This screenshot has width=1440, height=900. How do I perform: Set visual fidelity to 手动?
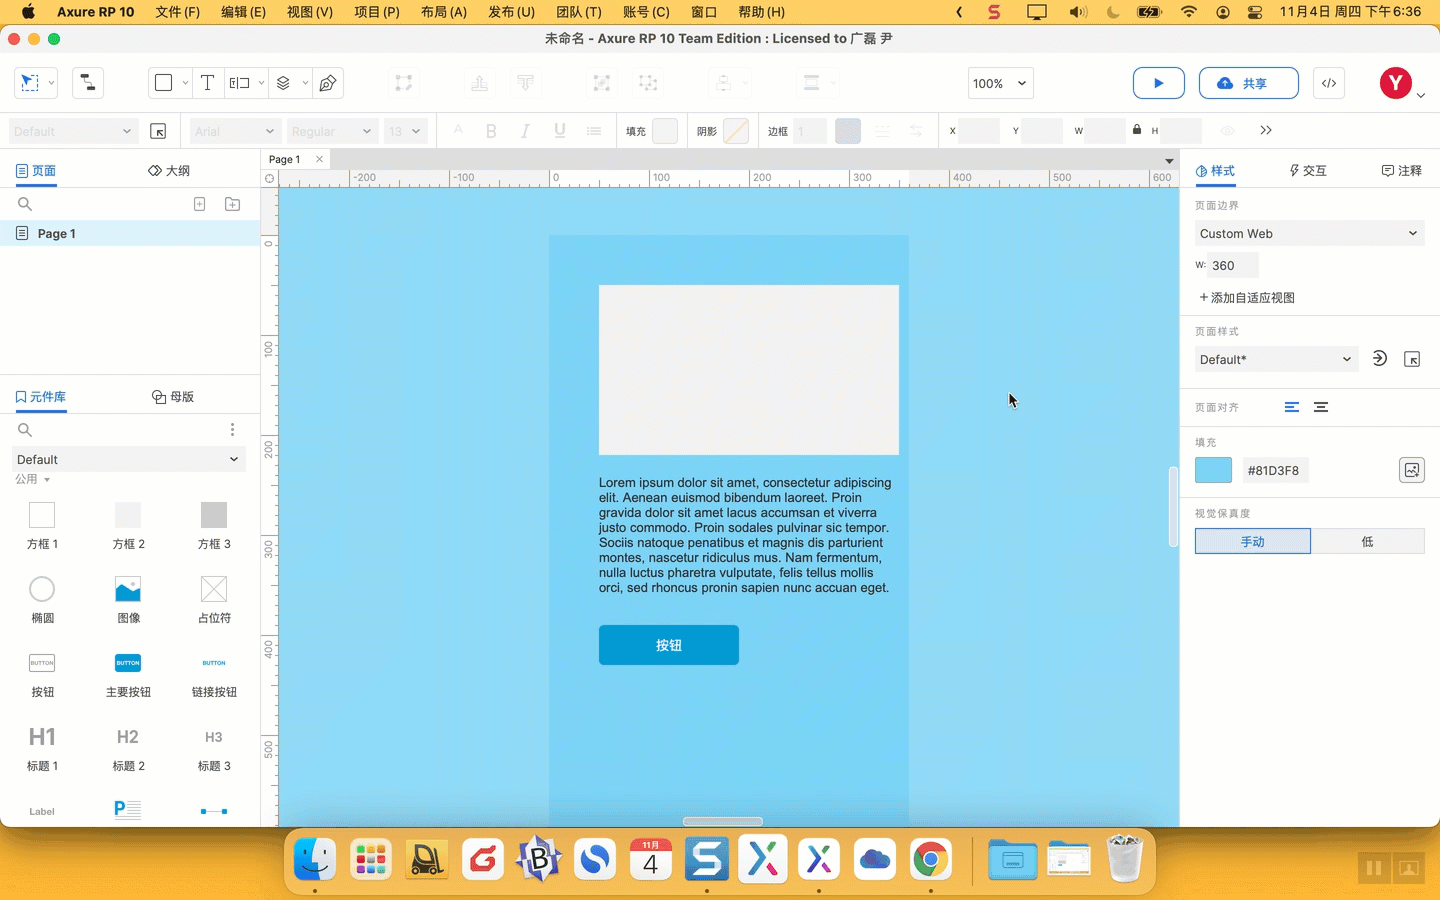(x=1253, y=541)
